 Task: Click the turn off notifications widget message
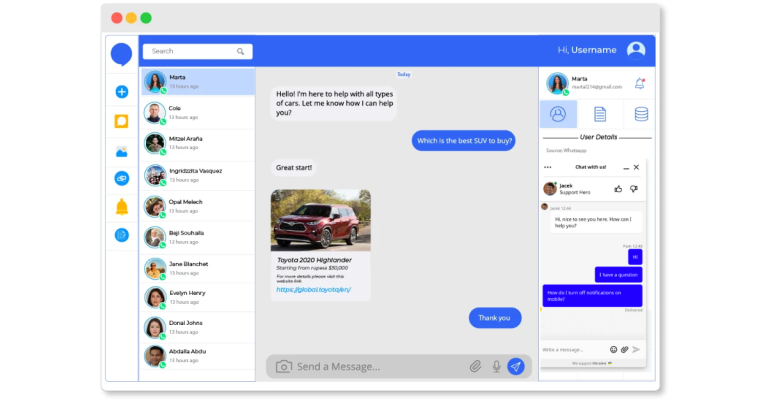(x=592, y=296)
